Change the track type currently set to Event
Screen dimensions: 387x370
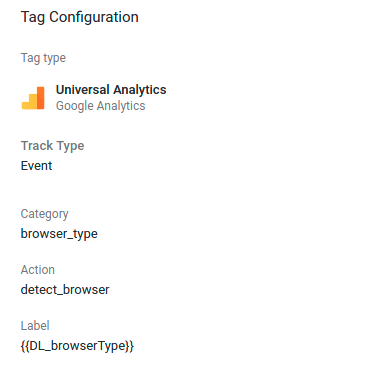pyautogui.click(x=36, y=166)
